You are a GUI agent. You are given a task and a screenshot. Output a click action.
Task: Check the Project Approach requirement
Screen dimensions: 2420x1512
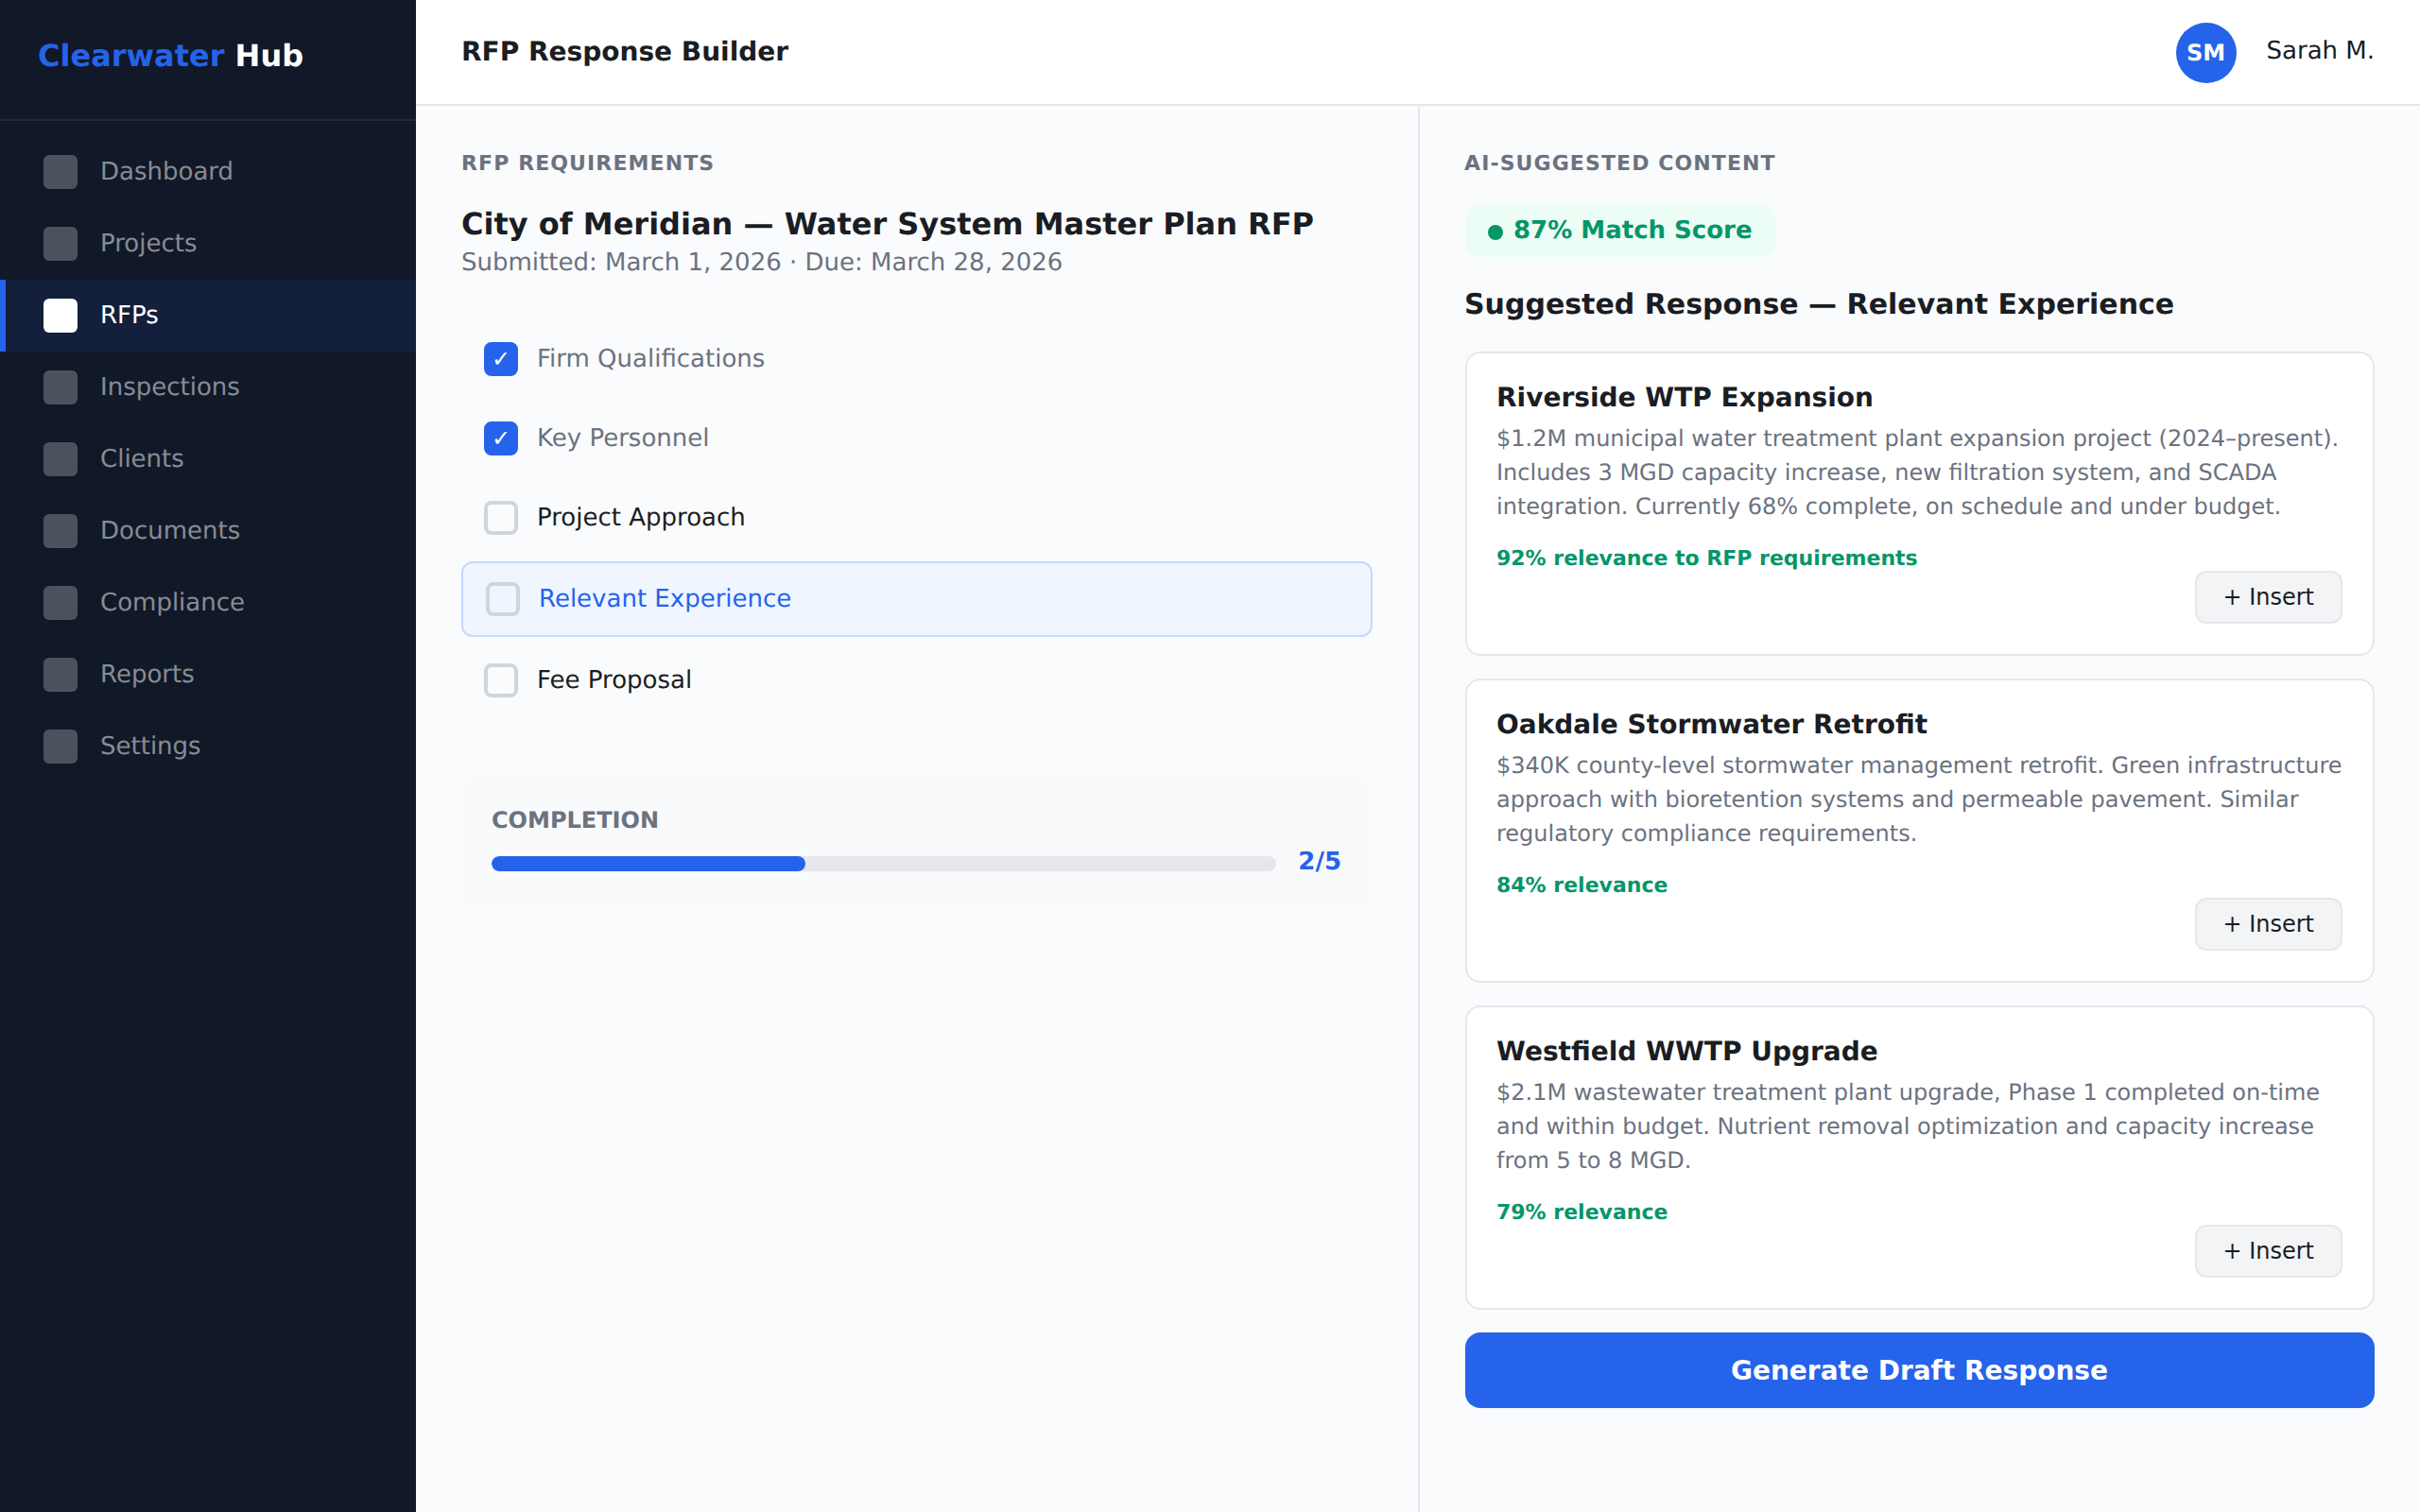pyautogui.click(x=500, y=518)
